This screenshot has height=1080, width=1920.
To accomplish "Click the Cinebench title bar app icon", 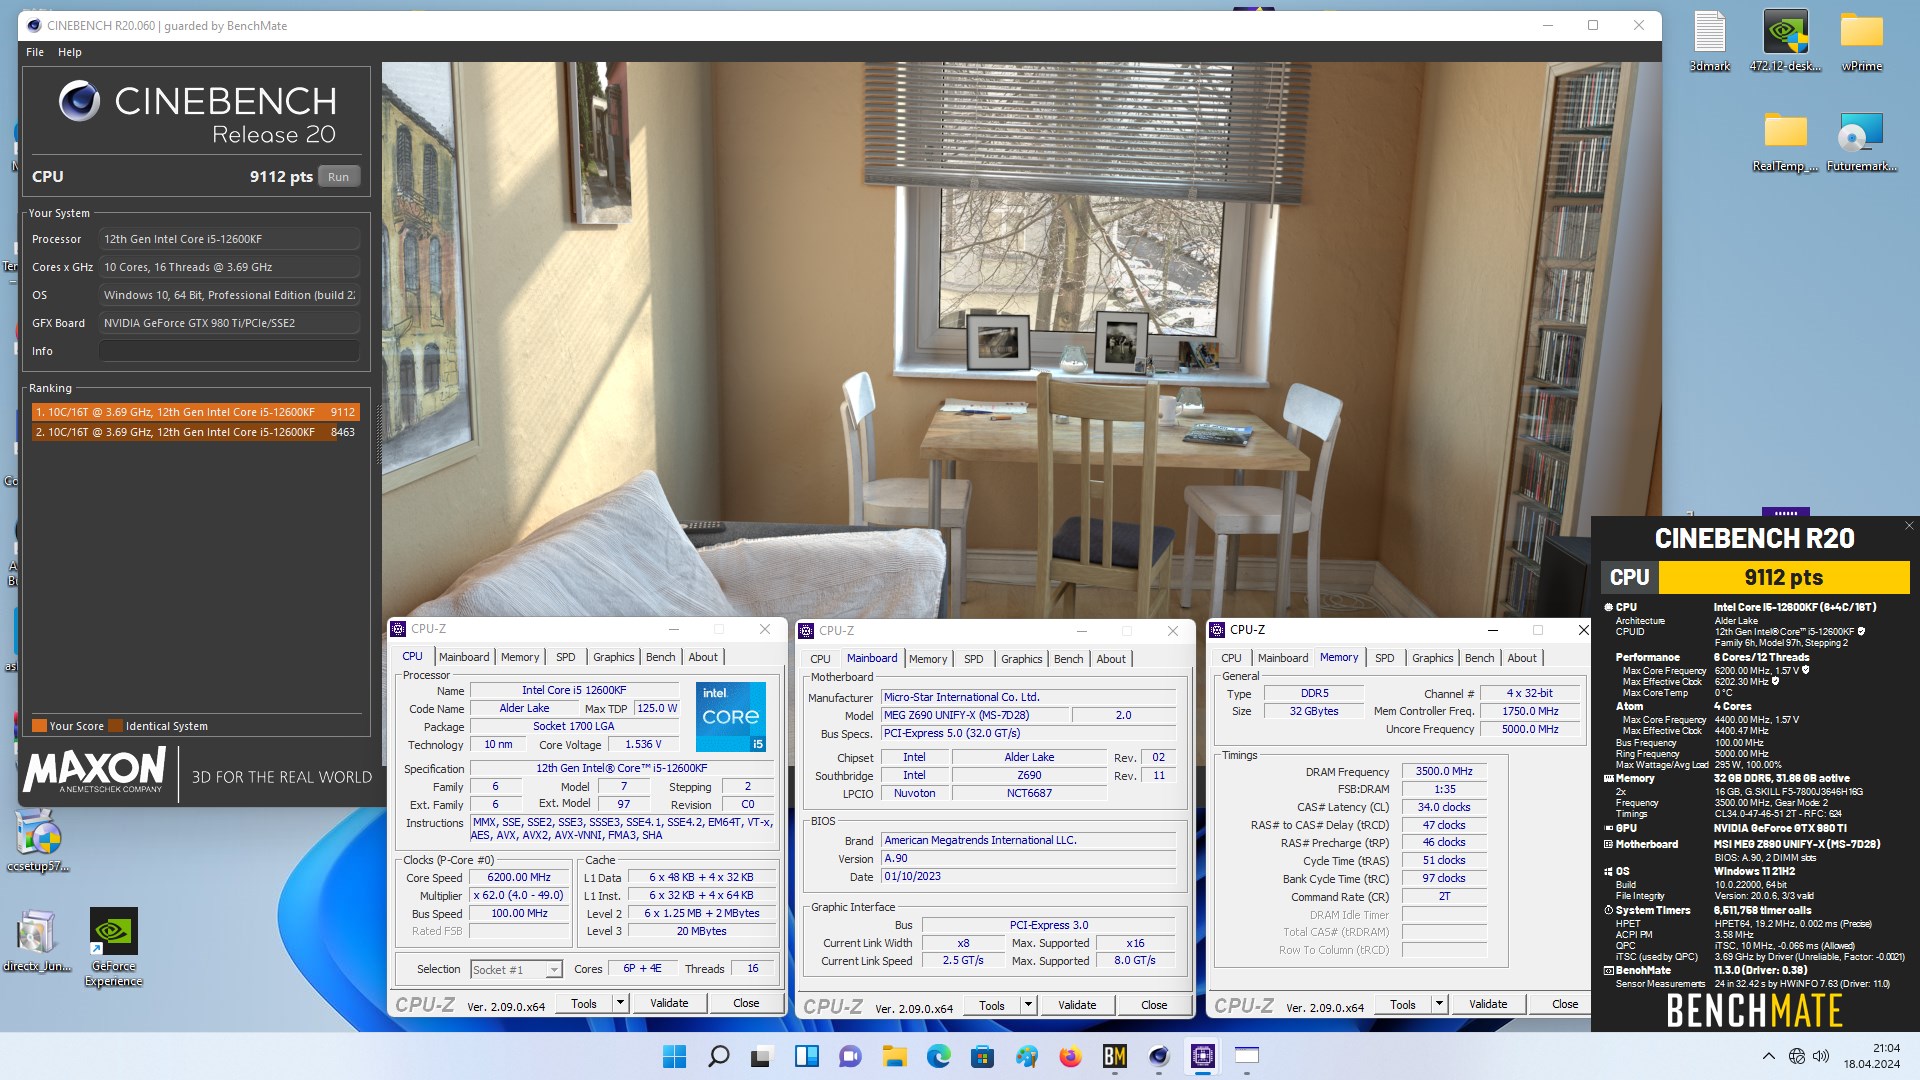I will (34, 25).
